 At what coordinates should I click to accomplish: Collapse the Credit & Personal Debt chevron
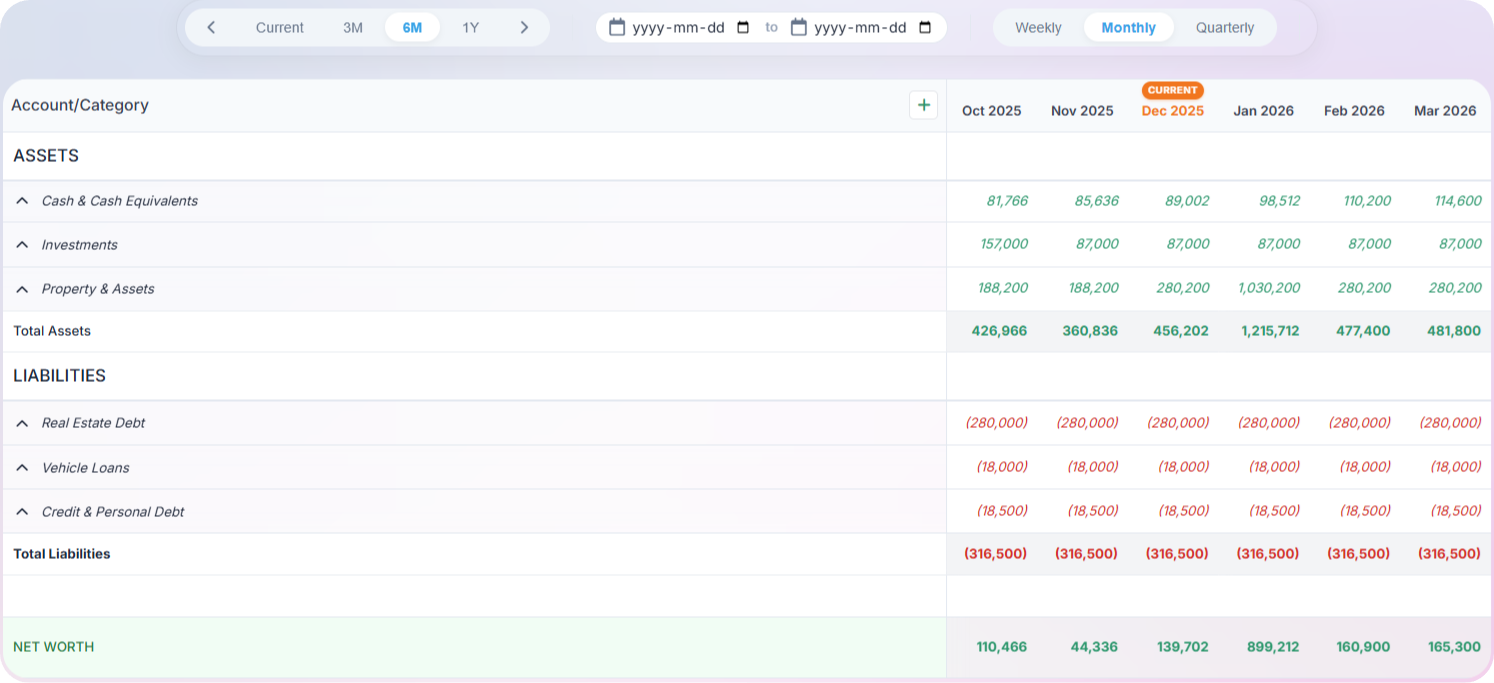point(22,512)
